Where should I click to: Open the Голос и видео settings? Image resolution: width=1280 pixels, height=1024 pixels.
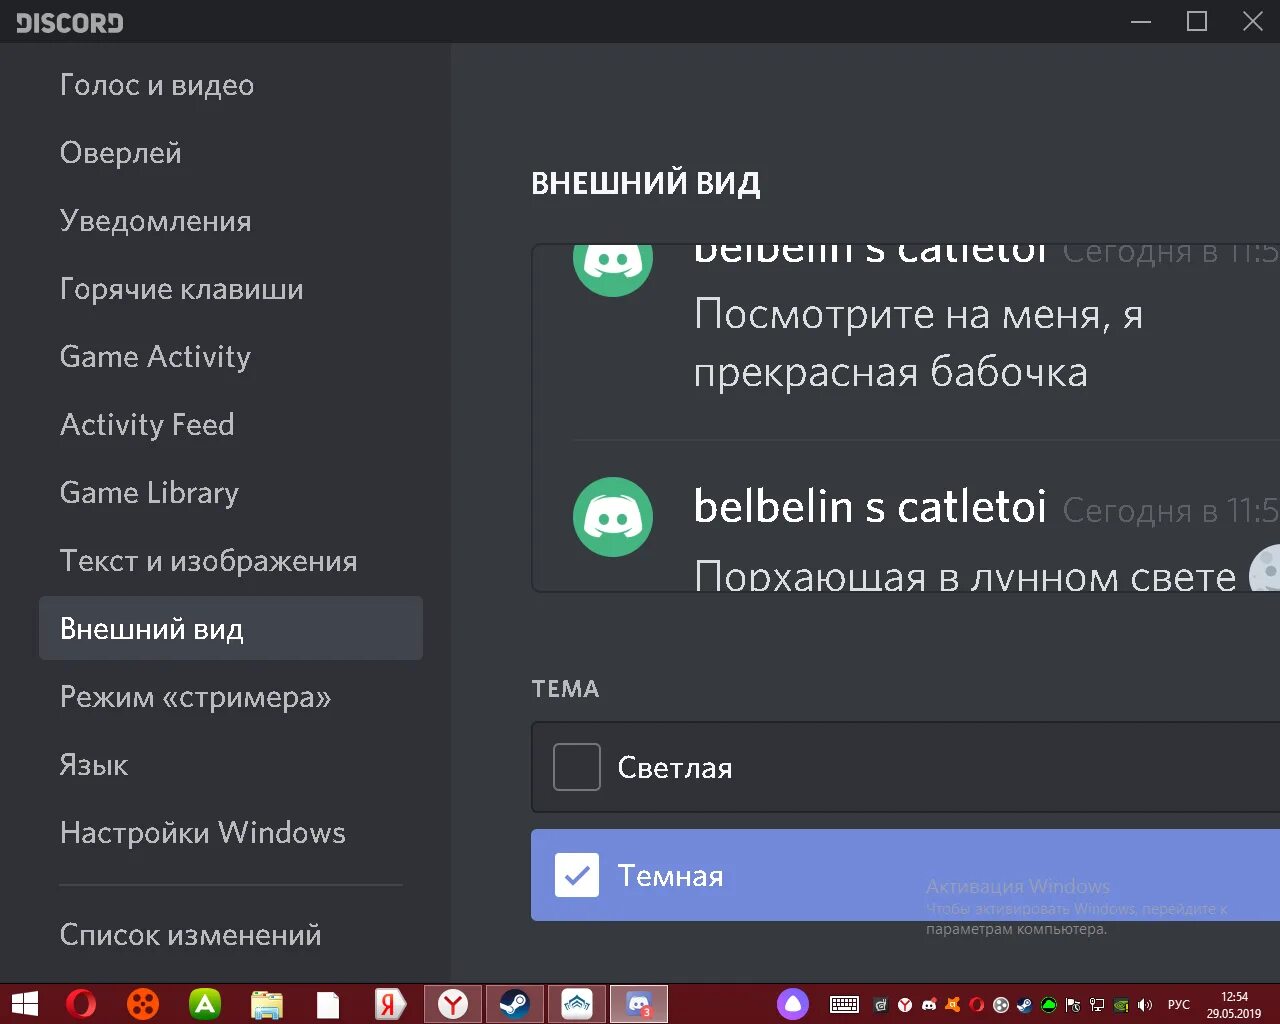click(x=157, y=85)
